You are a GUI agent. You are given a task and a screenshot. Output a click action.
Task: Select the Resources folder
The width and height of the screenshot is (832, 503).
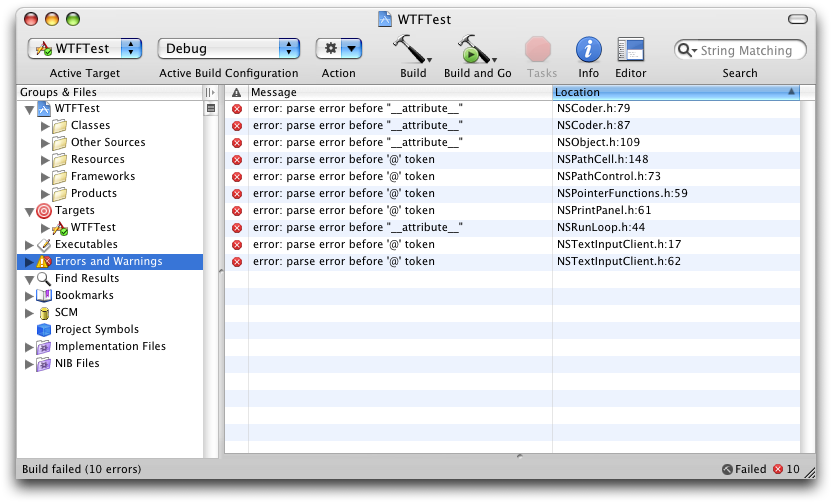59,159
